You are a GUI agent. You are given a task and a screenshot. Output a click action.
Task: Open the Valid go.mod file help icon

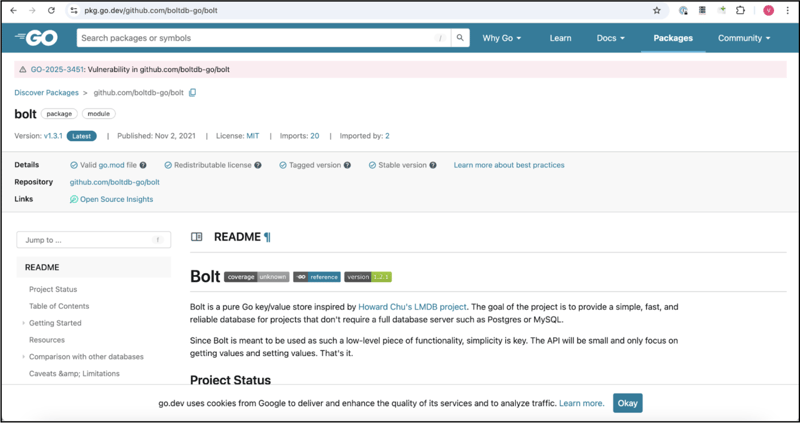click(x=143, y=165)
